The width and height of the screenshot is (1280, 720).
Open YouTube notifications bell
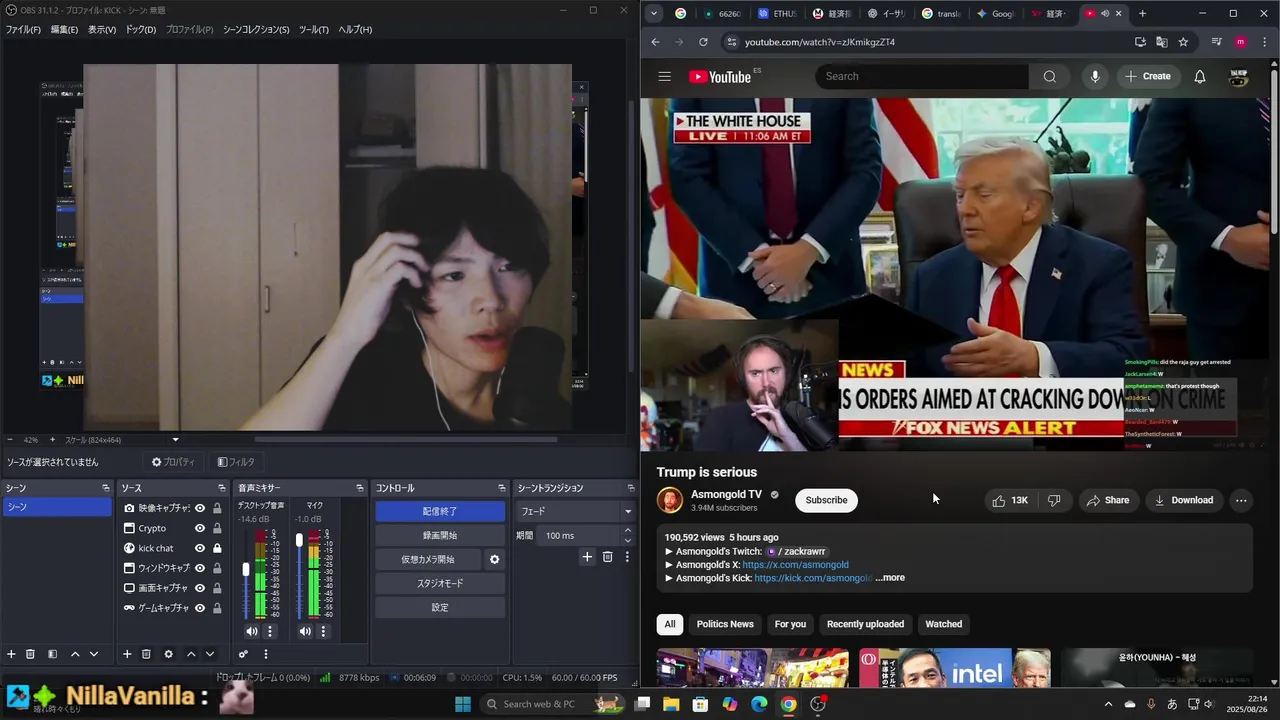[x=1200, y=76]
